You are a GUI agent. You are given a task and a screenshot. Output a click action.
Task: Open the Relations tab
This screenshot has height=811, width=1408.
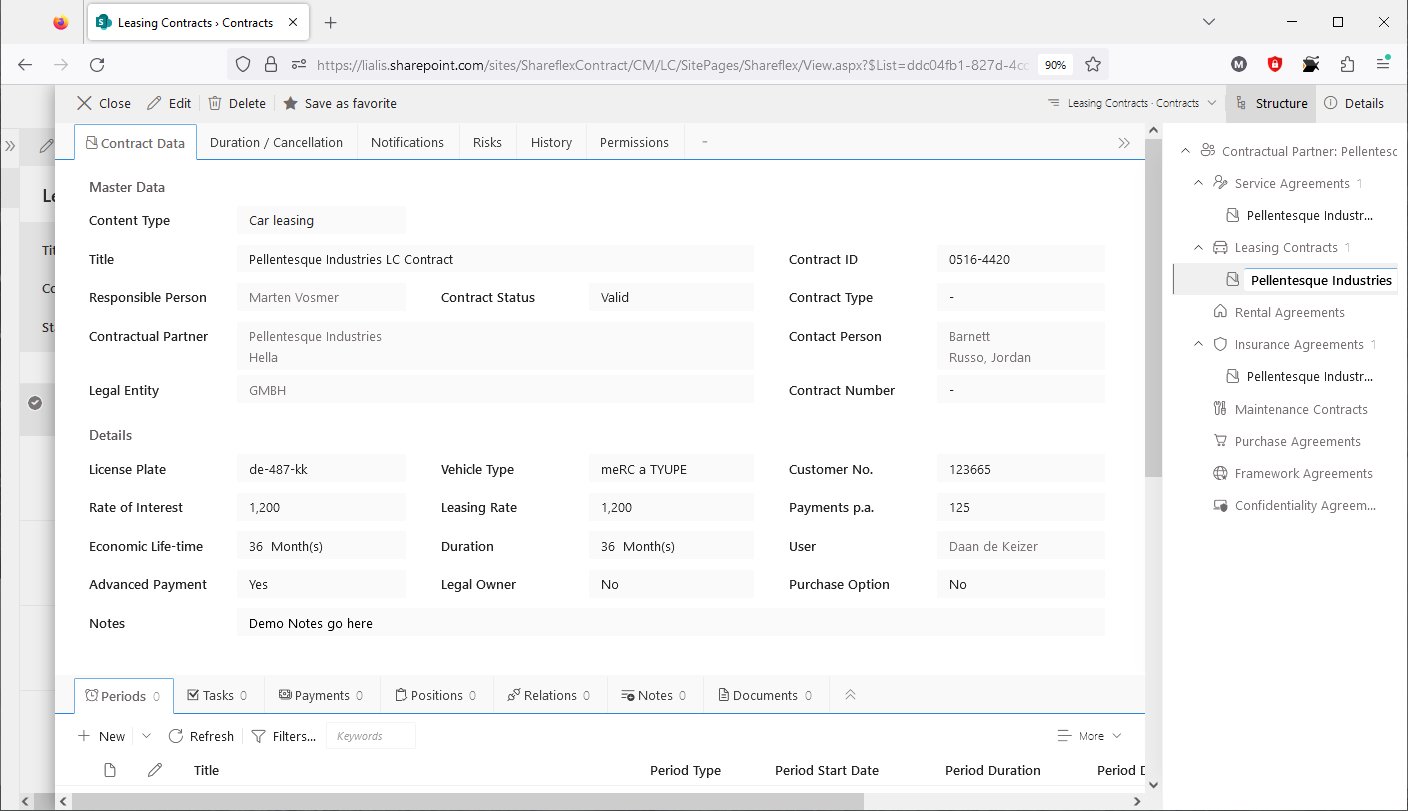550,695
